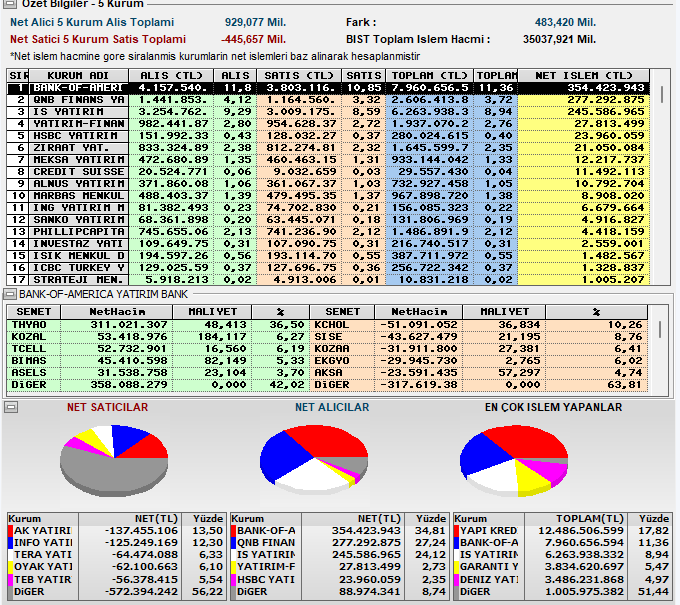This screenshot has width=680, height=605.
Task: Collapse the pie charts section
Action: 11,407
